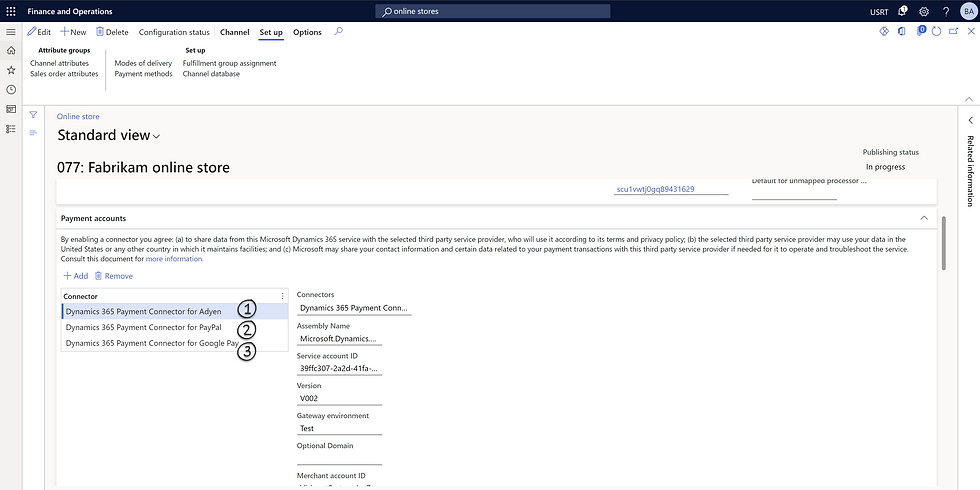Click the Online store breadcrumb link
The image size is (980, 490).
coord(78,116)
